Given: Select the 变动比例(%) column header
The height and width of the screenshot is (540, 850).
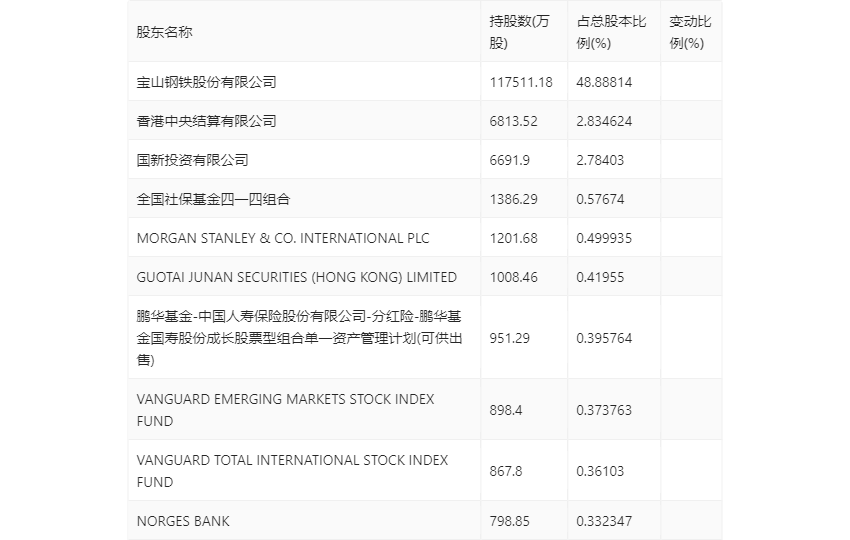Looking at the screenshot, I should coord(690,32).
